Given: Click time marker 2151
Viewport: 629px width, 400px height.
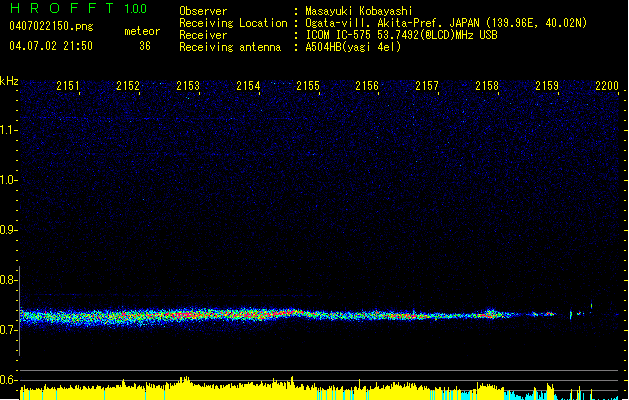Looking at the screenshot, I should click(68, 86).
